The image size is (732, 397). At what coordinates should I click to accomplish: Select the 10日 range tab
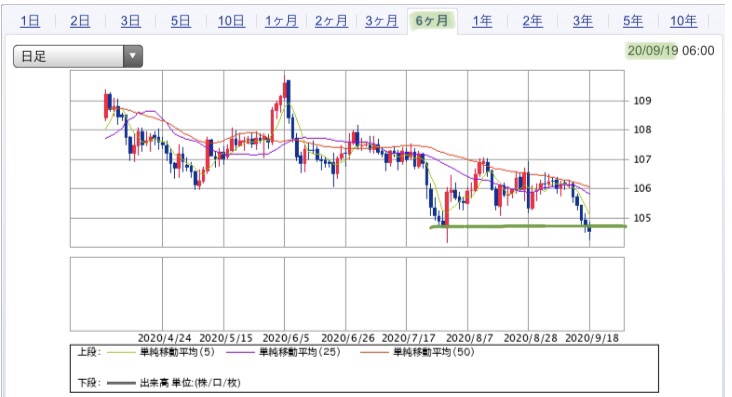231,21
